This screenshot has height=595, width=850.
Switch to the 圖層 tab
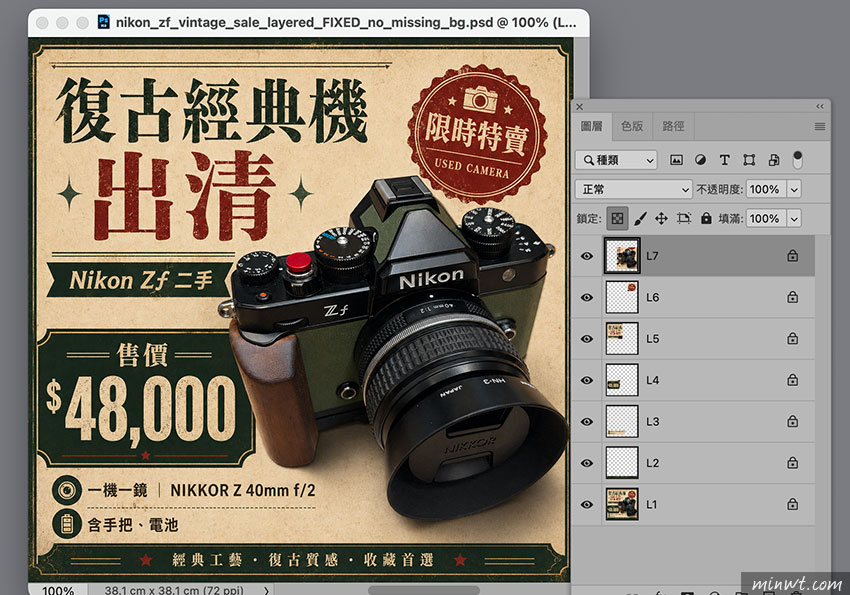pos(591,126)
